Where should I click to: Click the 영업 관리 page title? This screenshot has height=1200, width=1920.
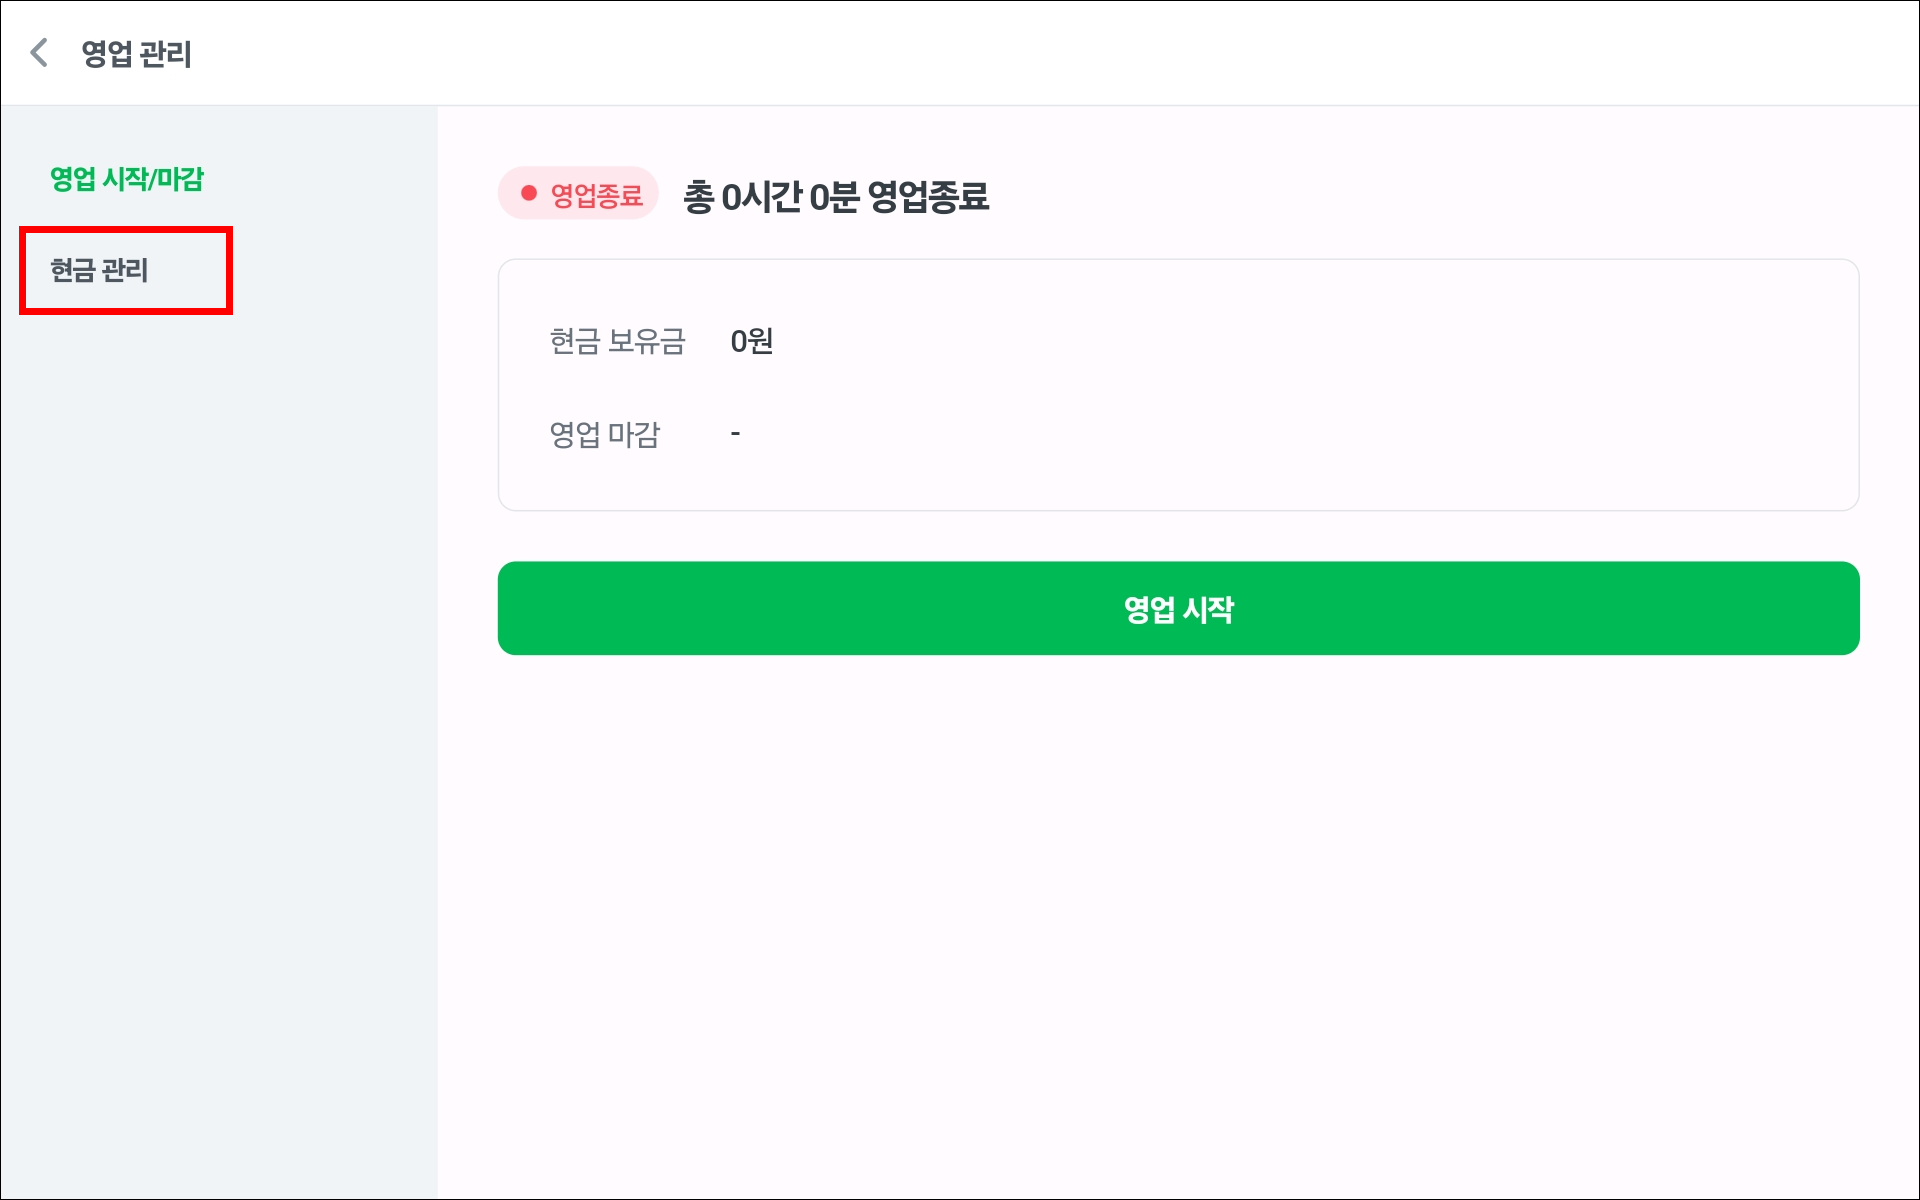click(136, 54)
